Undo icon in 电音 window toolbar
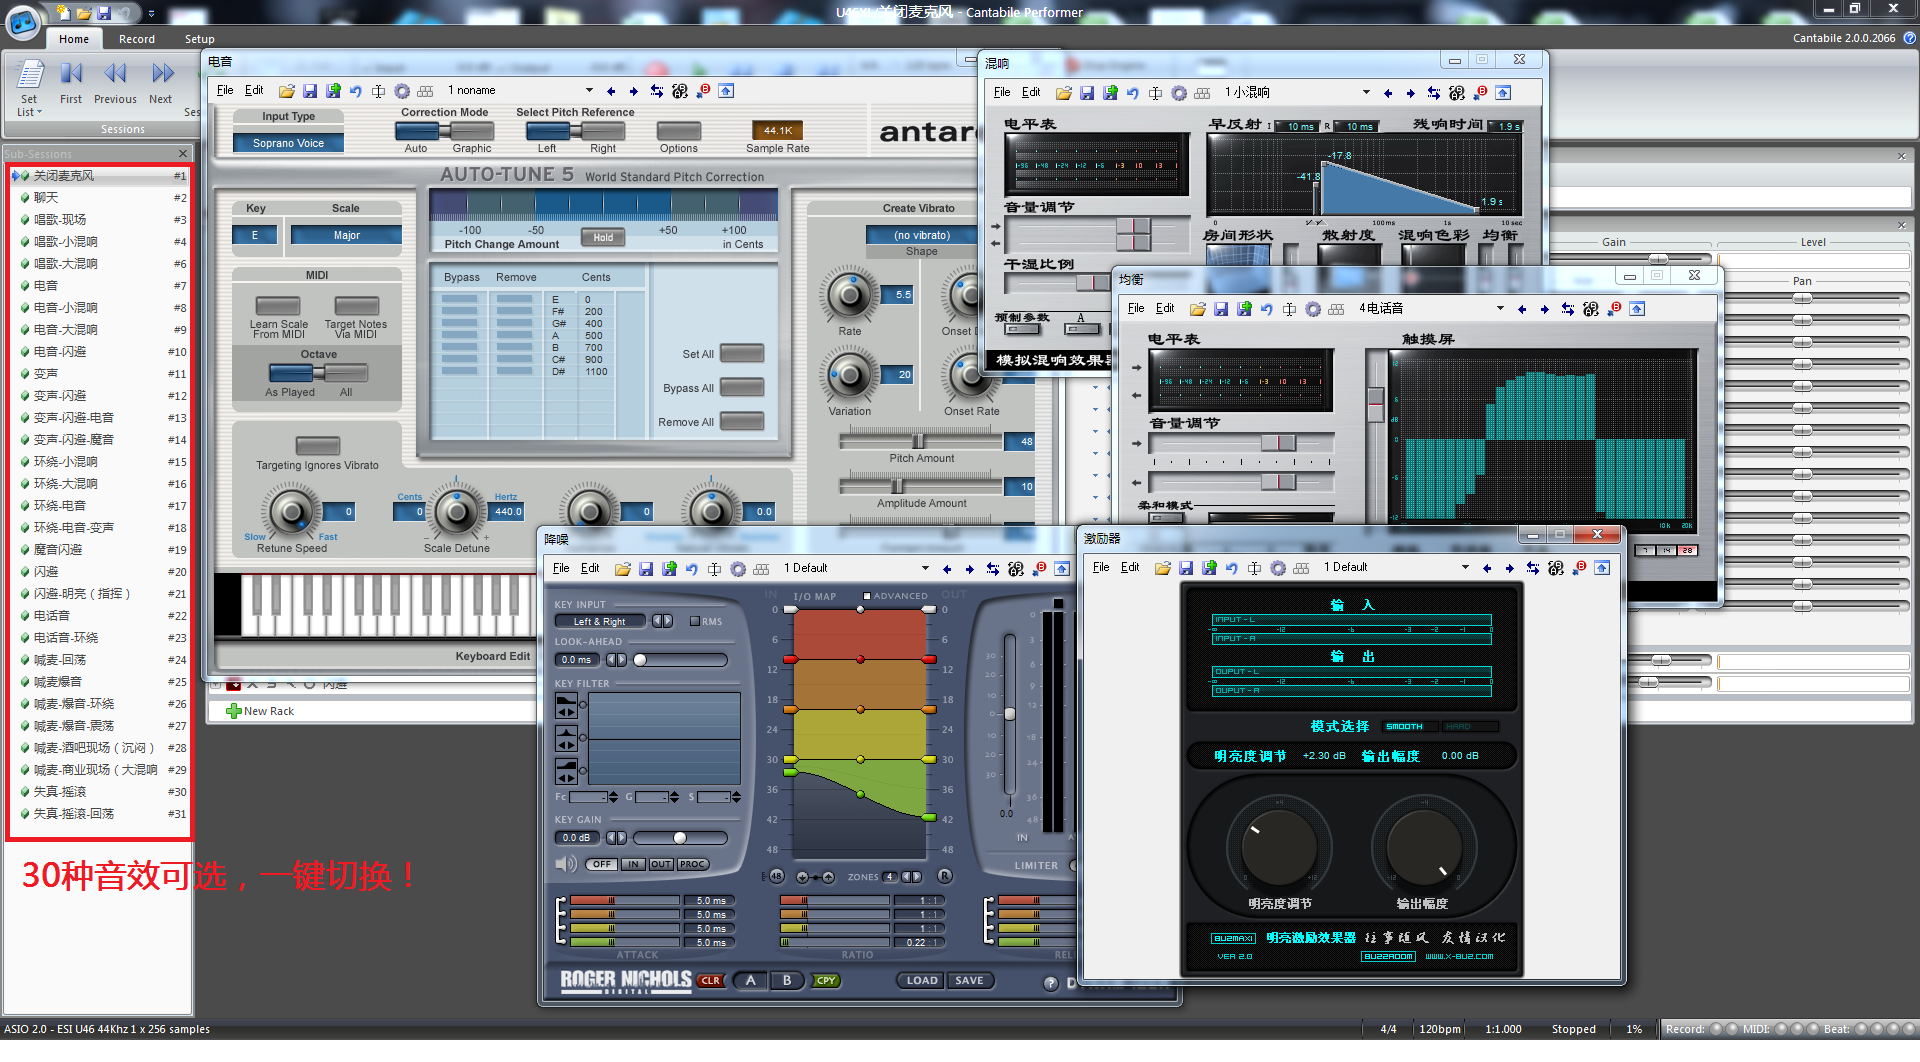This screenshot has width=1920, height=1062. pyautogui.click(x=356, y=91)
